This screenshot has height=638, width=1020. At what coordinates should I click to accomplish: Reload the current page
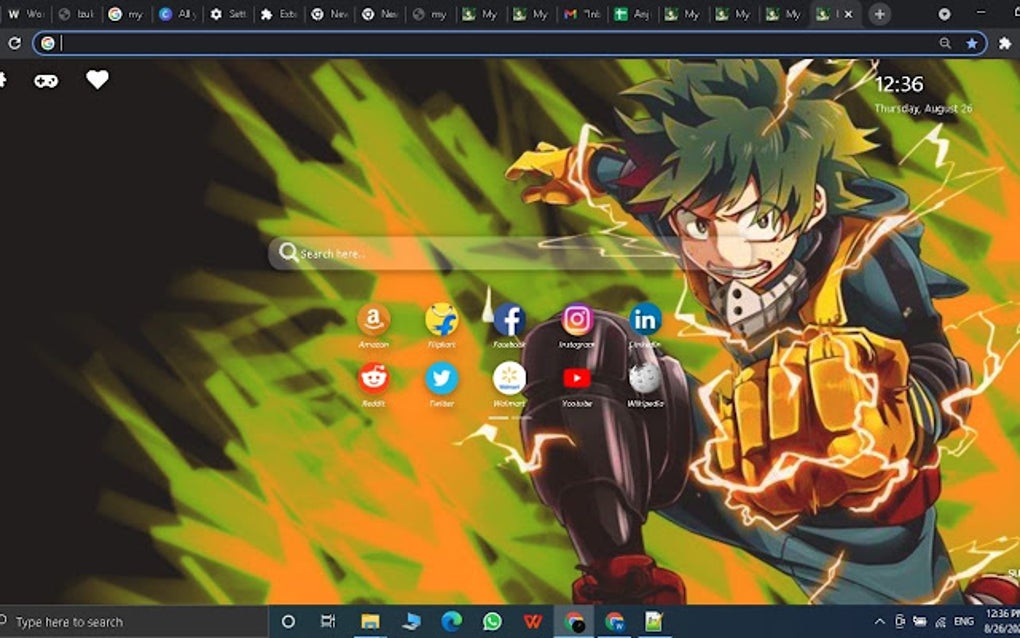pos(14,43)
